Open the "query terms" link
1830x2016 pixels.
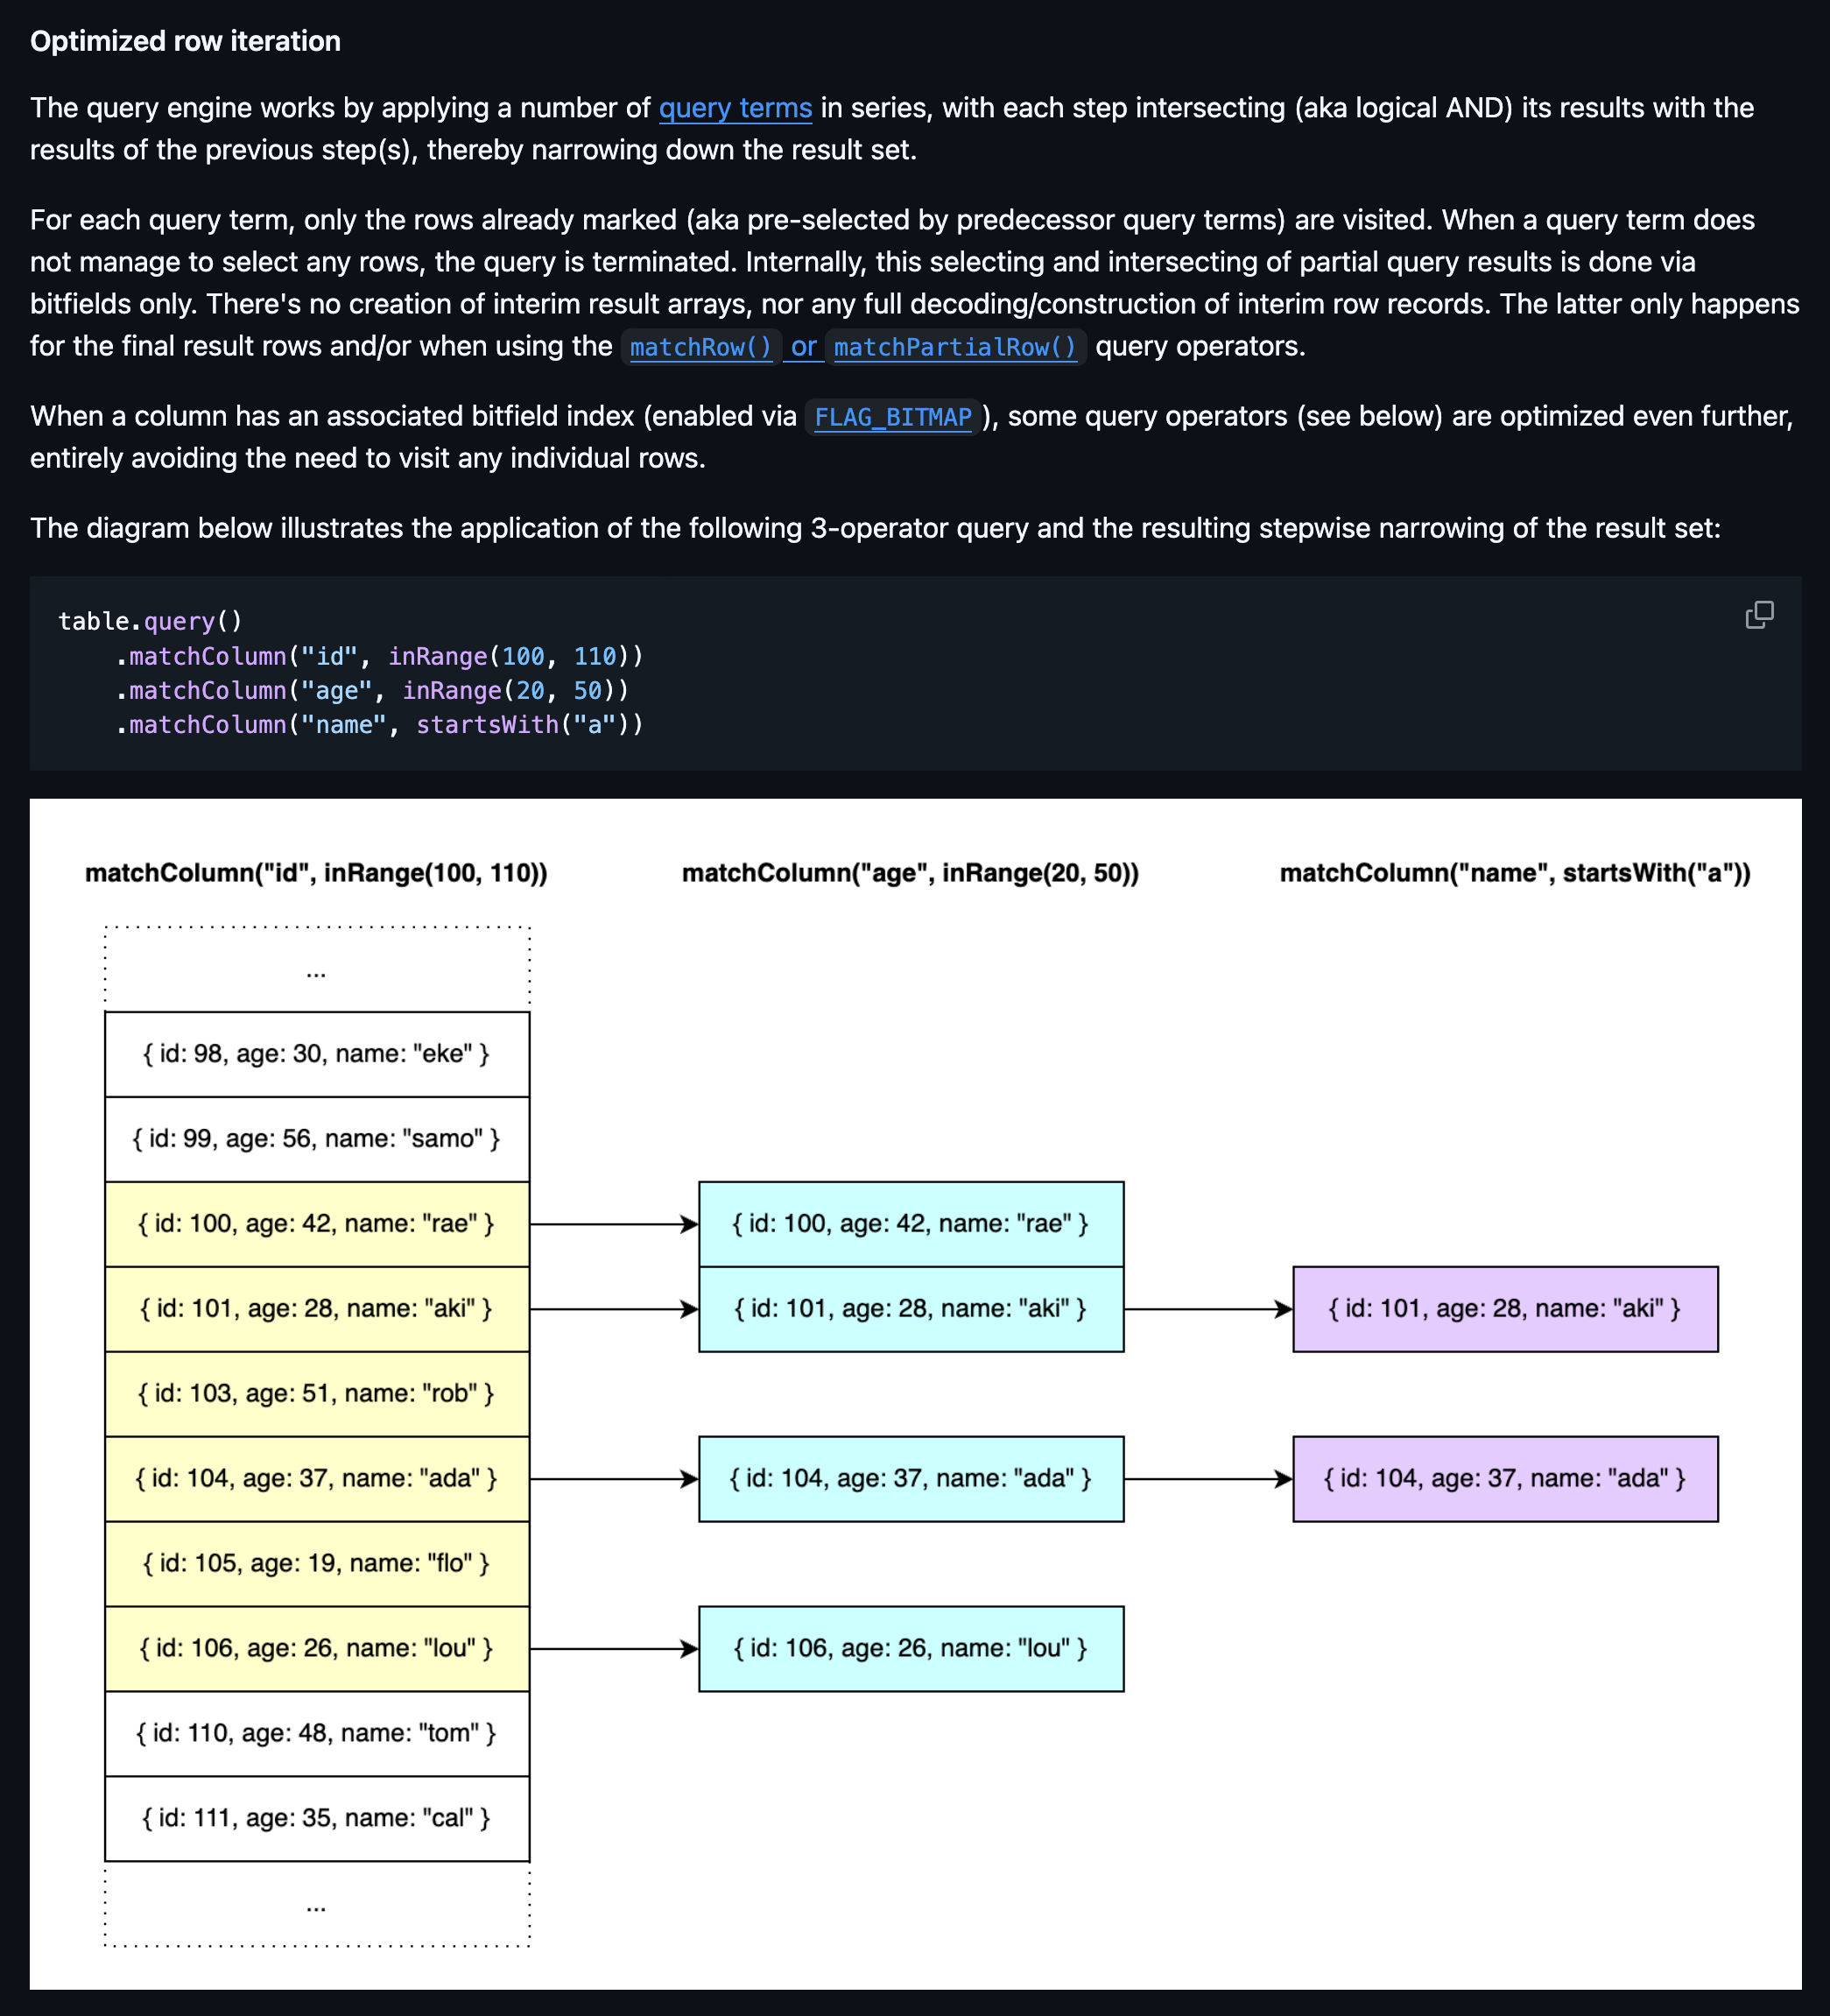(x=734, y=108)
